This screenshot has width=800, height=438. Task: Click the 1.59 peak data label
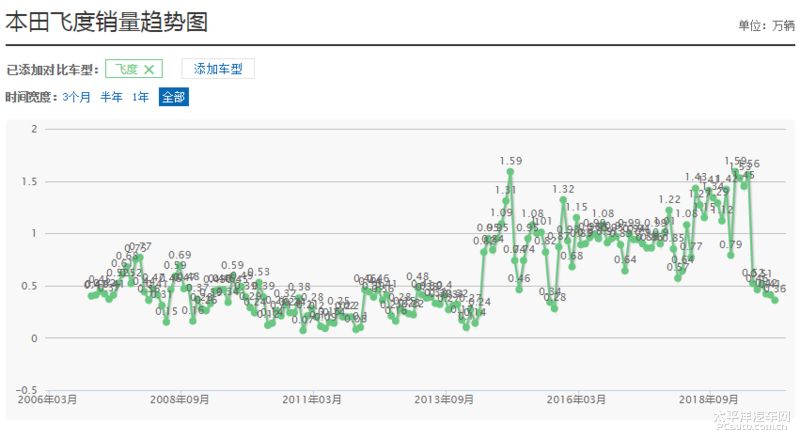pyautogui.click(x=511, y=161)
